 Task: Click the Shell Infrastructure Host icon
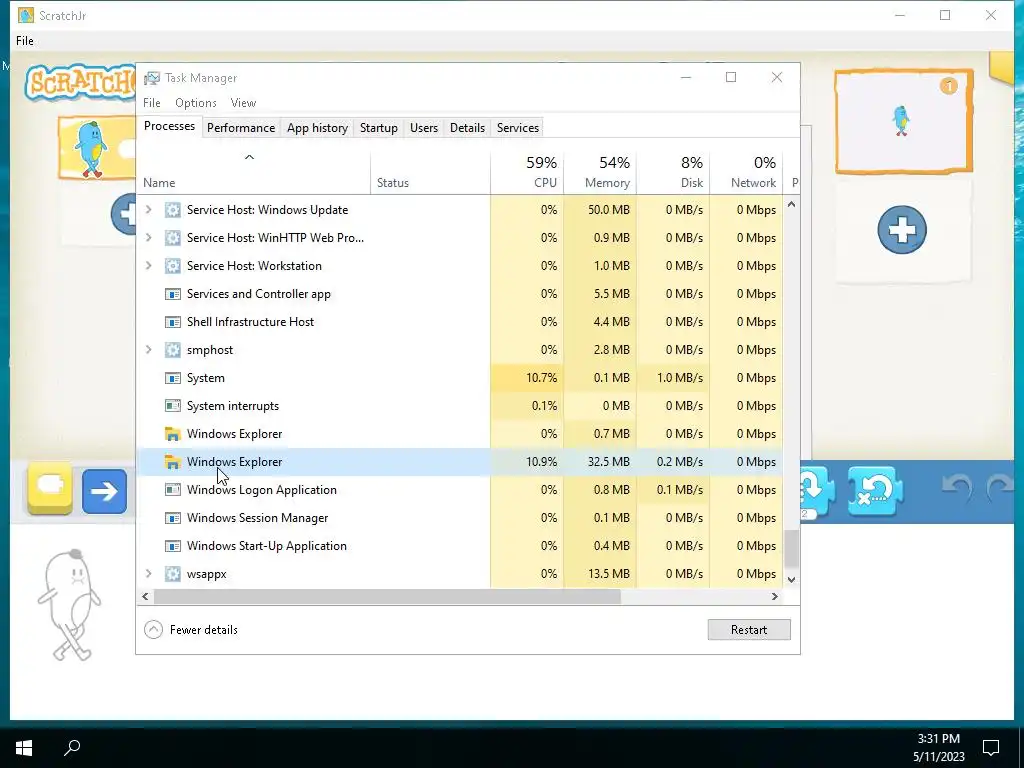(172, 322)
